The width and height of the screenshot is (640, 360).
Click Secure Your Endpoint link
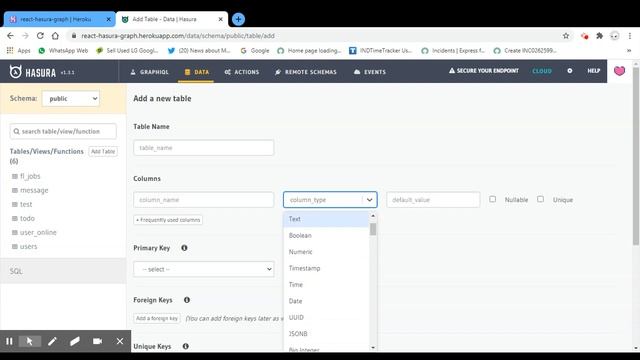[484, 71]
